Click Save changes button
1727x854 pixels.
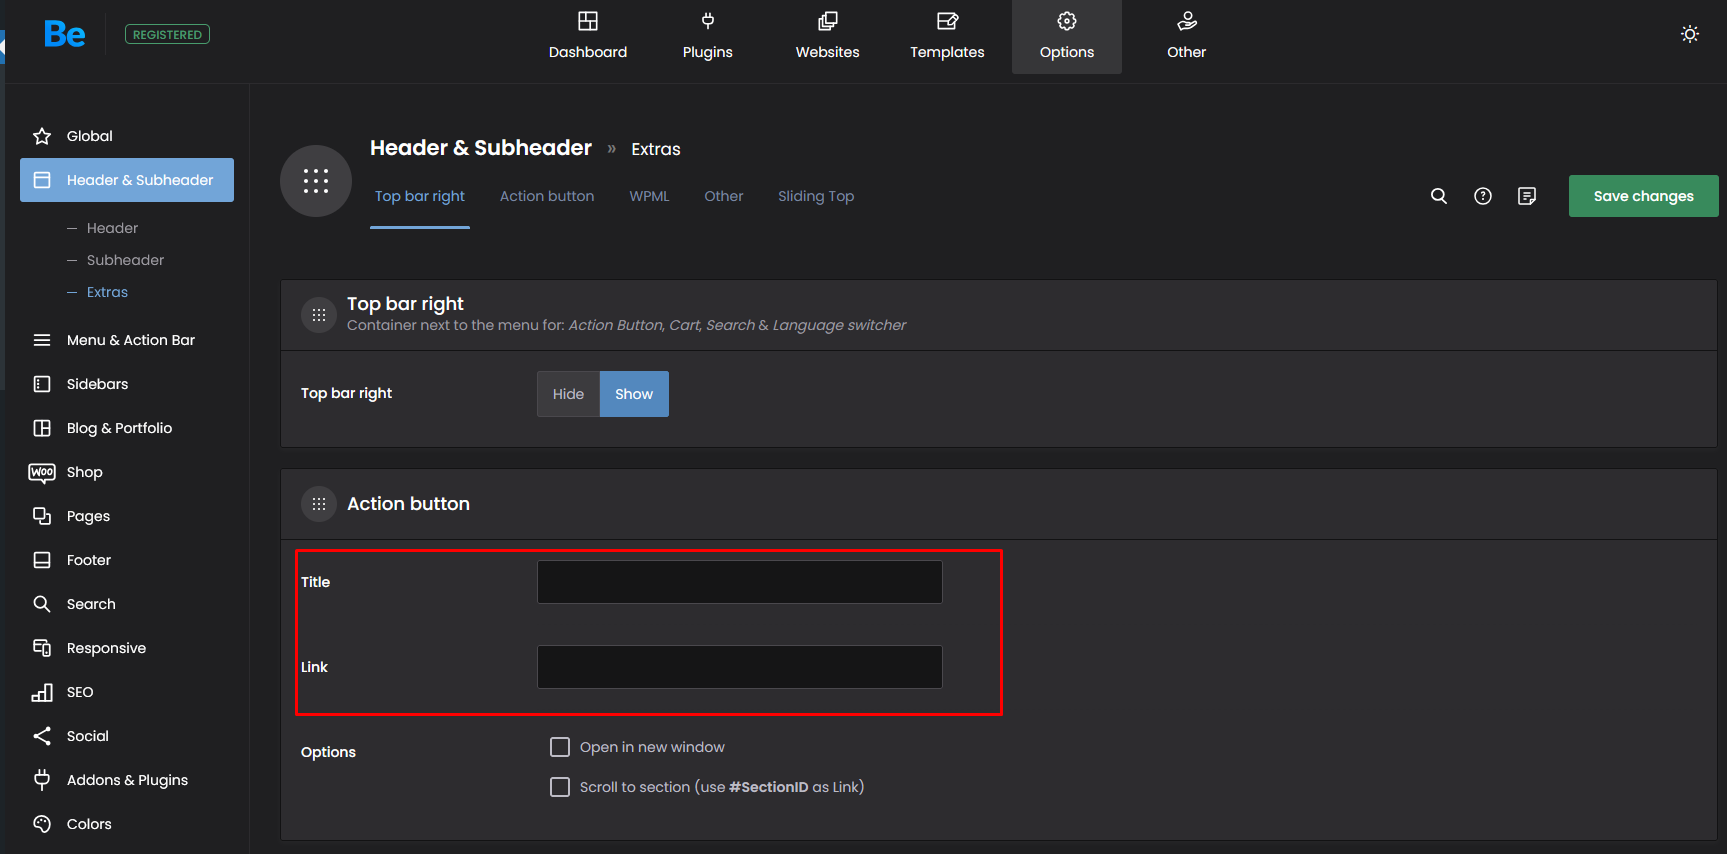(x=1644, y=196)
